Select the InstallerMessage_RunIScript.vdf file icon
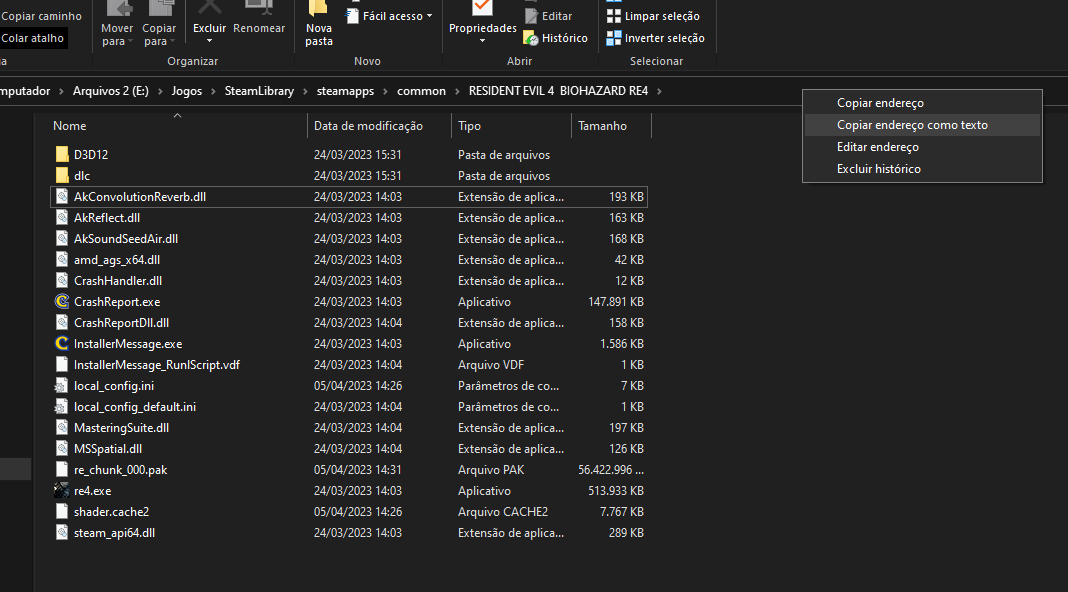Screen dimensions: 1068x592 pos(62,364)
